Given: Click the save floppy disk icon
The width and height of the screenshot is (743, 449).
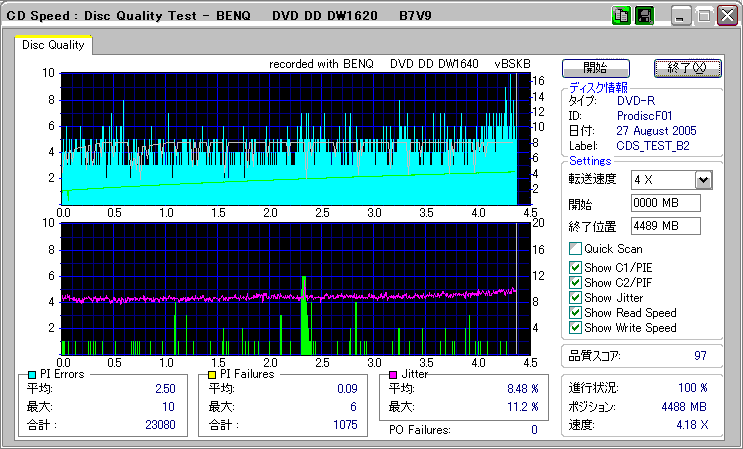Looking at the screenshot, I should 644,16.
